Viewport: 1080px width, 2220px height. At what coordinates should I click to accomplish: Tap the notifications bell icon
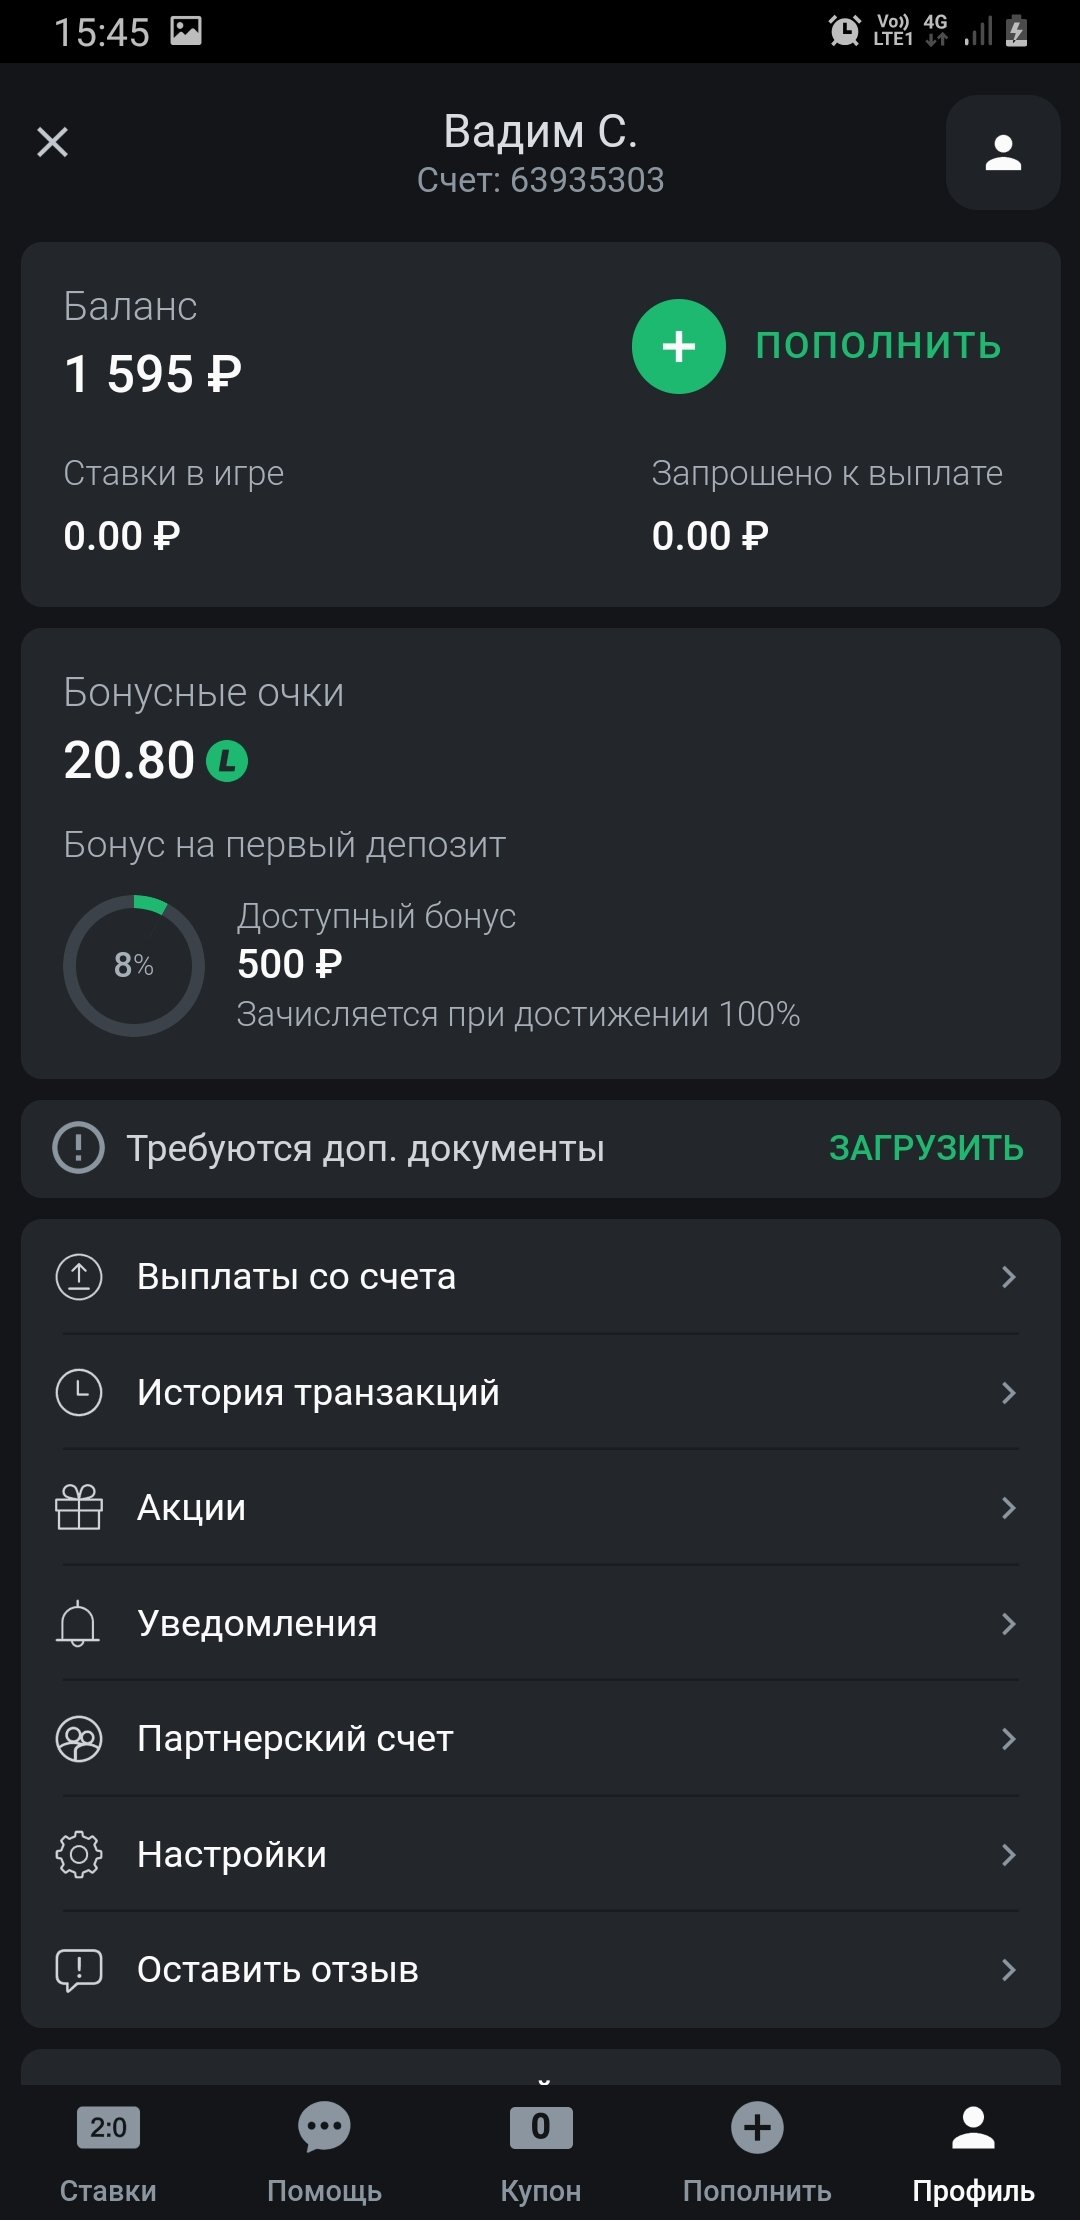[x=79, y=1623]
